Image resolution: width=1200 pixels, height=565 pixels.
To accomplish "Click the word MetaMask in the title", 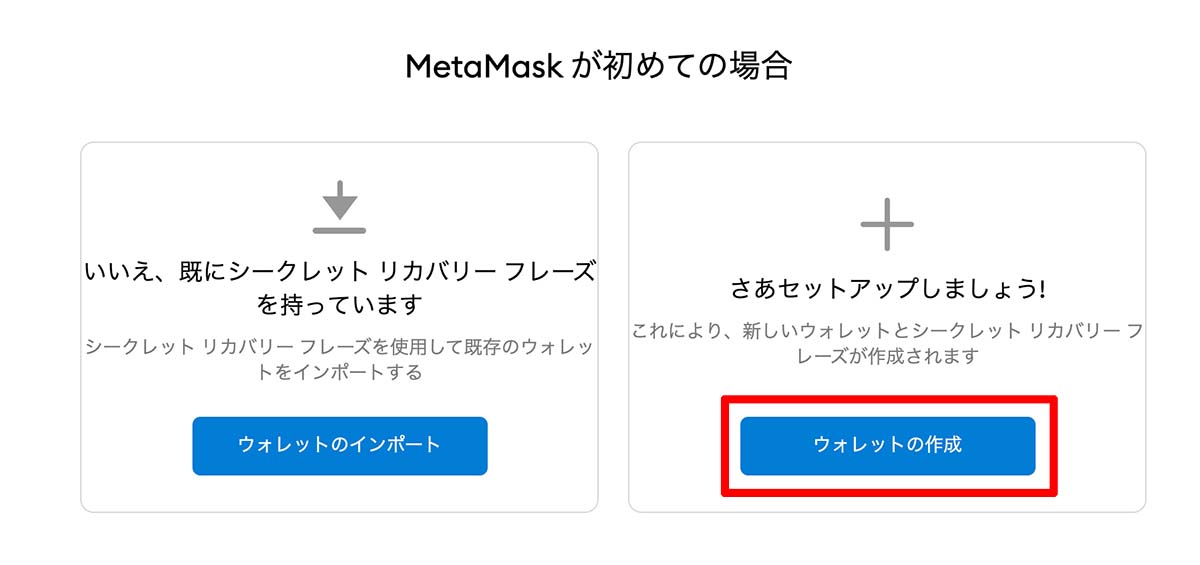I will point(484,67).
